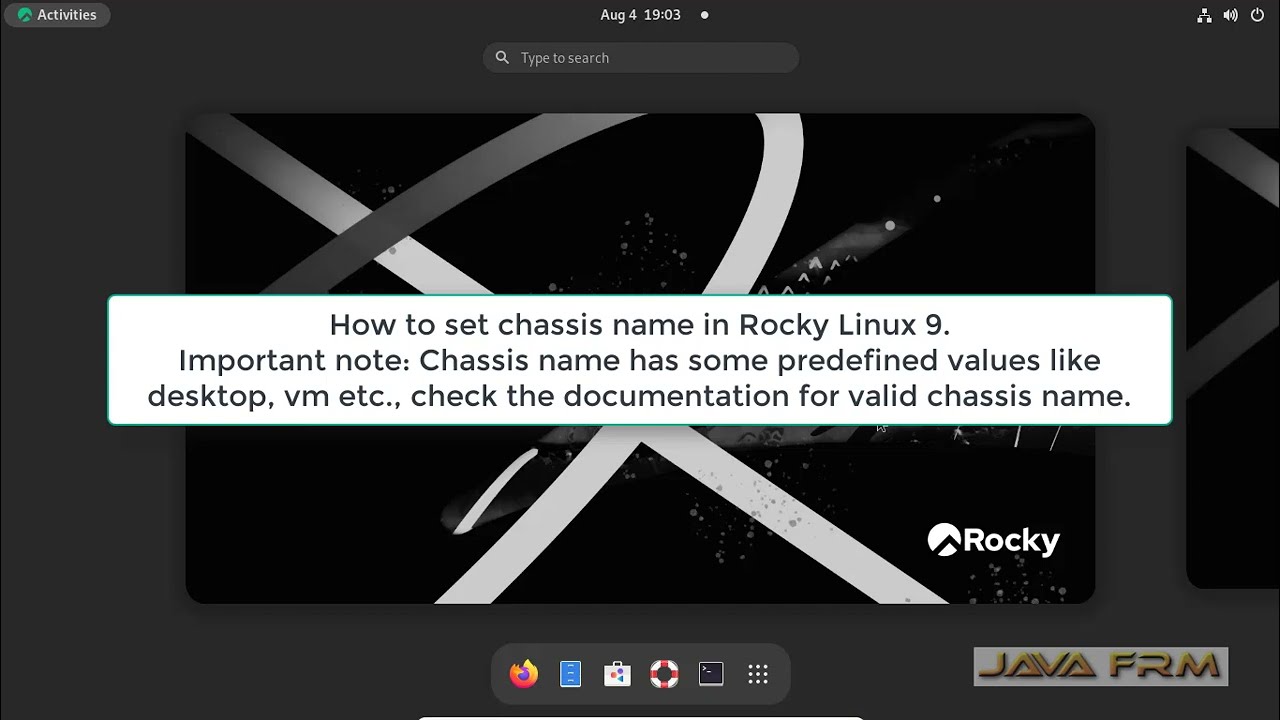
Task: Click the network status icon
Action: 1204,15
